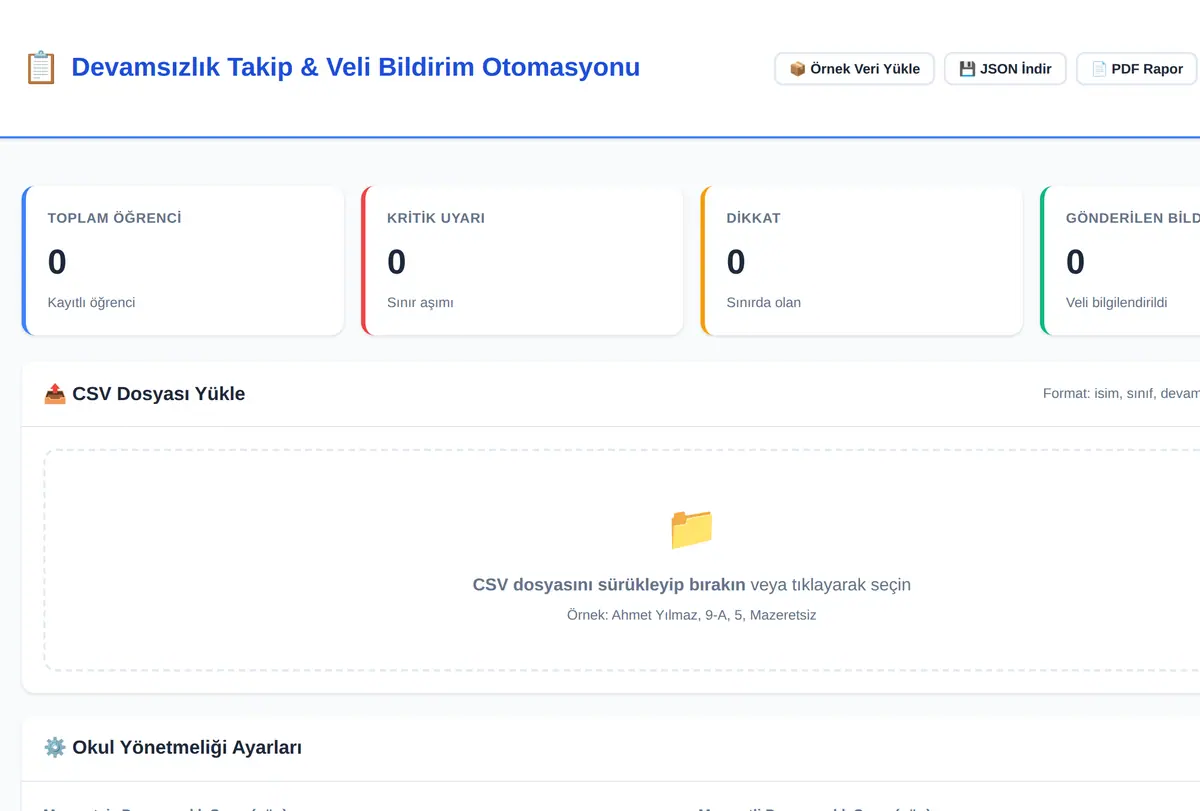Screen dimensions: 1200x811
Task: Click the gear icon beside Okul Yönetmeliği Ayarları
Action: (55, 747)
